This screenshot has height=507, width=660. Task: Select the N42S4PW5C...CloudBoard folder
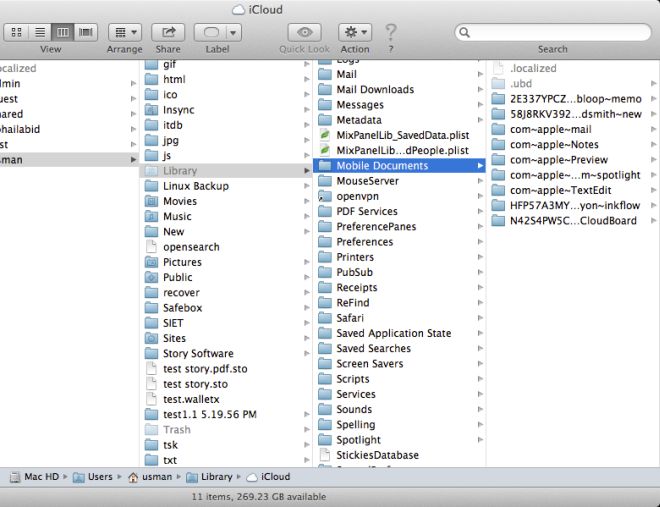(573, 221)
